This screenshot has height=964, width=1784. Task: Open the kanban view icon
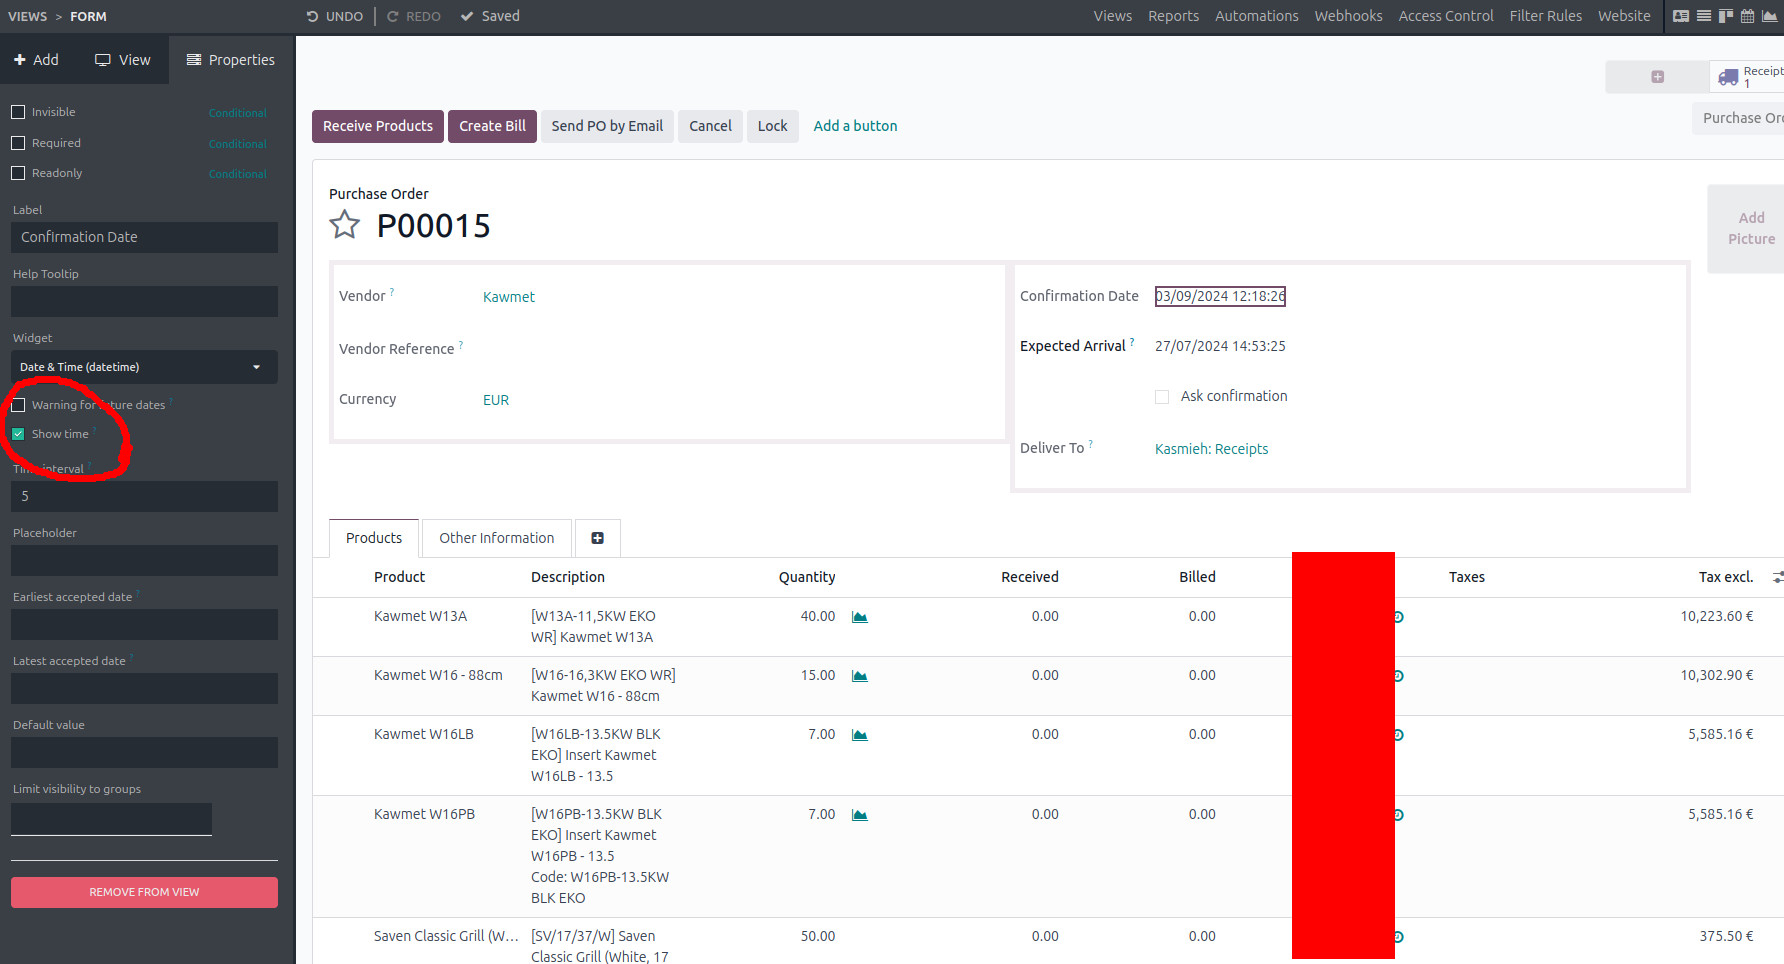click(x=1726, y=16)
